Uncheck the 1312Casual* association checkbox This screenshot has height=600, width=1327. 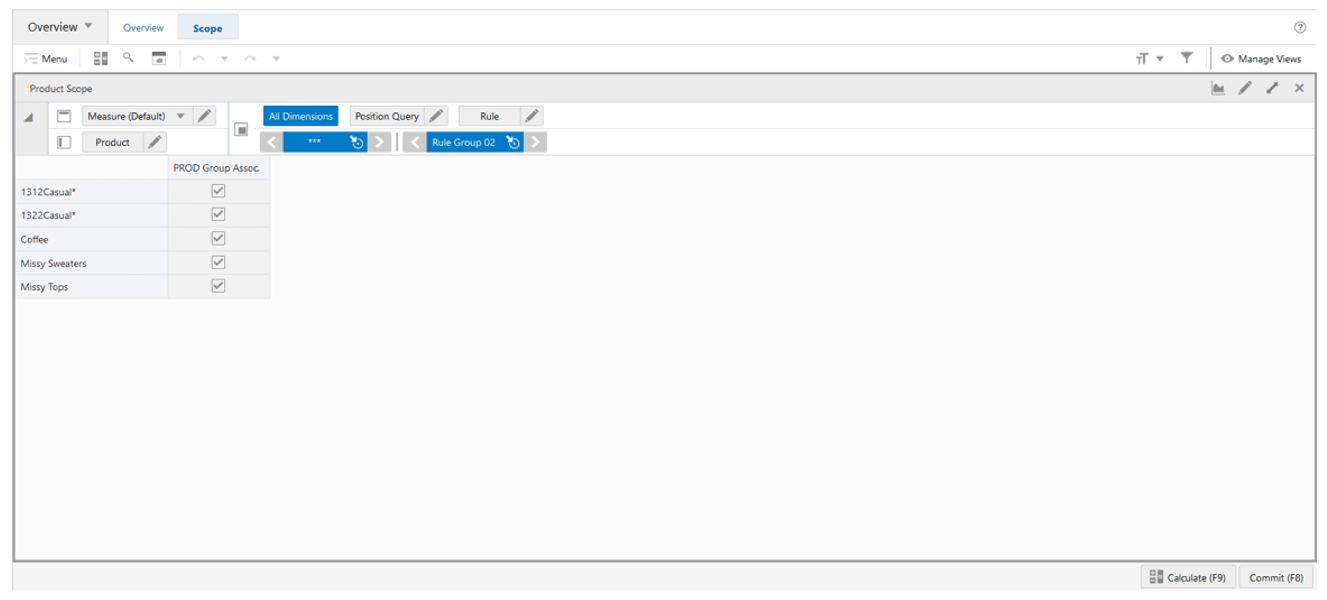pos(218,190)
